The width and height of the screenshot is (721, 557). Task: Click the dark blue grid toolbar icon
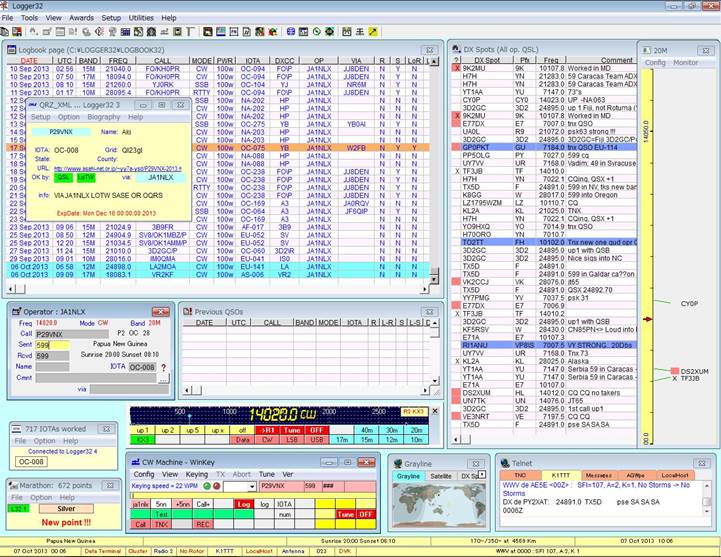click(125, 32)
